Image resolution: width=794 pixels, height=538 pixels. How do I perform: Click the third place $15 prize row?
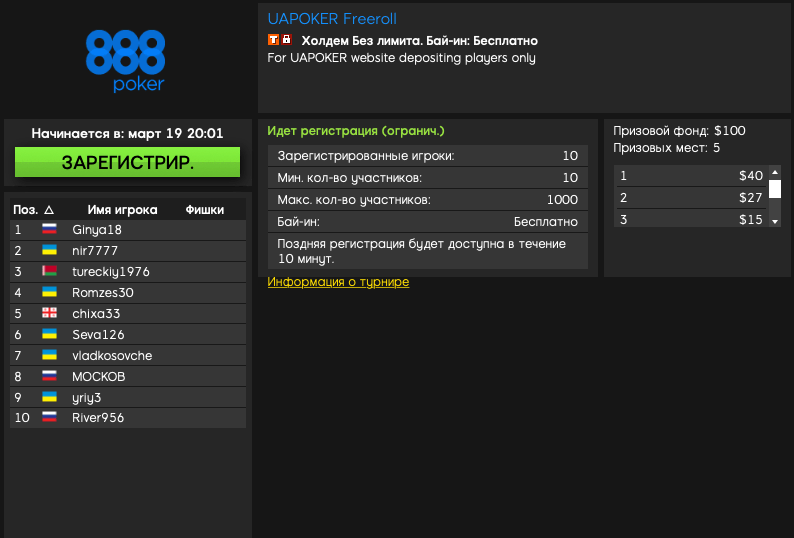[691, 219]
